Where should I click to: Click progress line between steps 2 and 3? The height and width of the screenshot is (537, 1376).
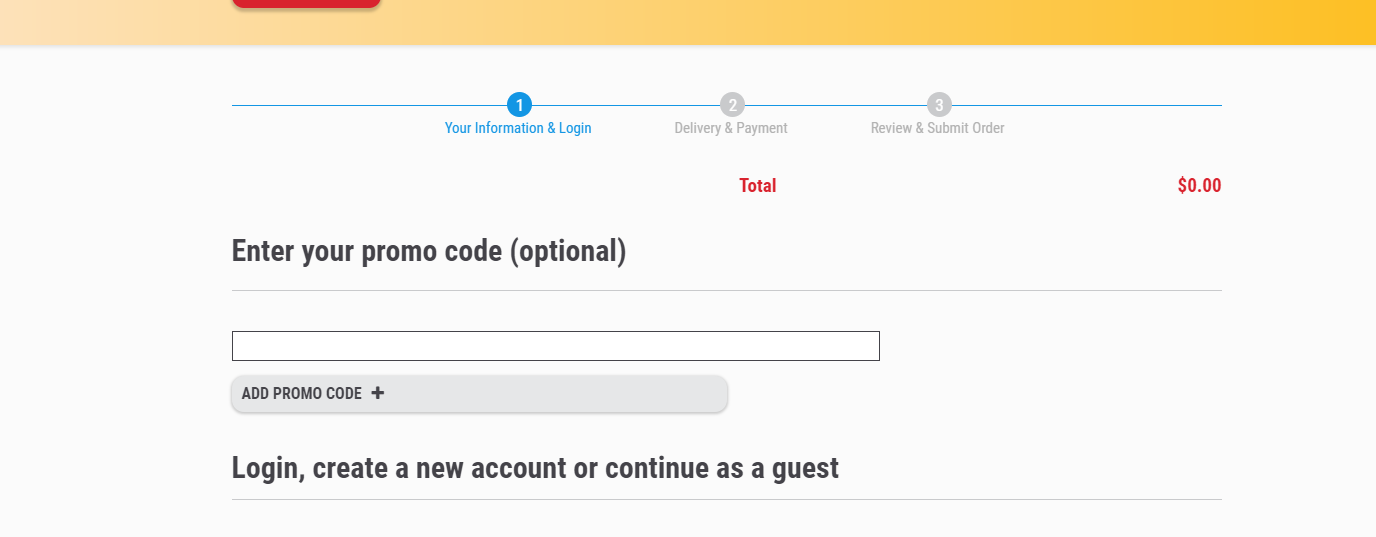point(835,105)
